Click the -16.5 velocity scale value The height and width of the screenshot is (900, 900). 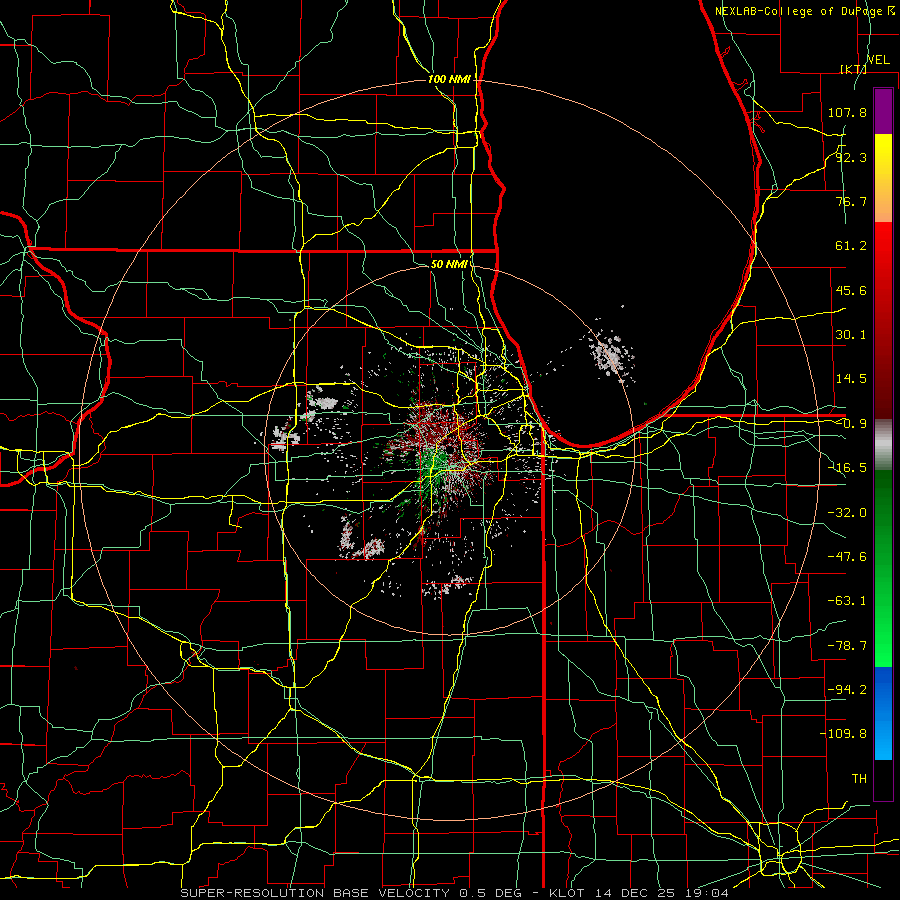[x=847, y=468]
